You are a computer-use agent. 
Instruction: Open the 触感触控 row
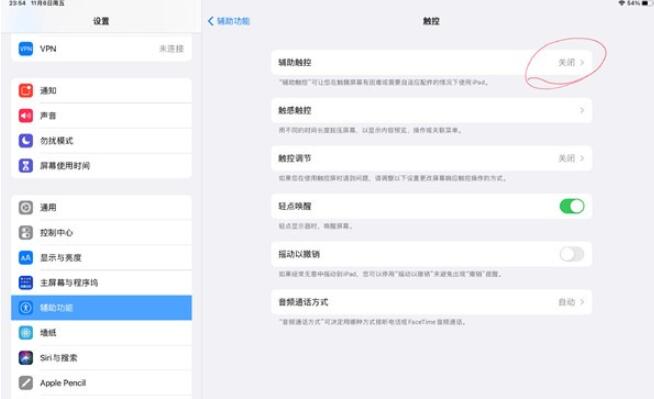point(431,110)
